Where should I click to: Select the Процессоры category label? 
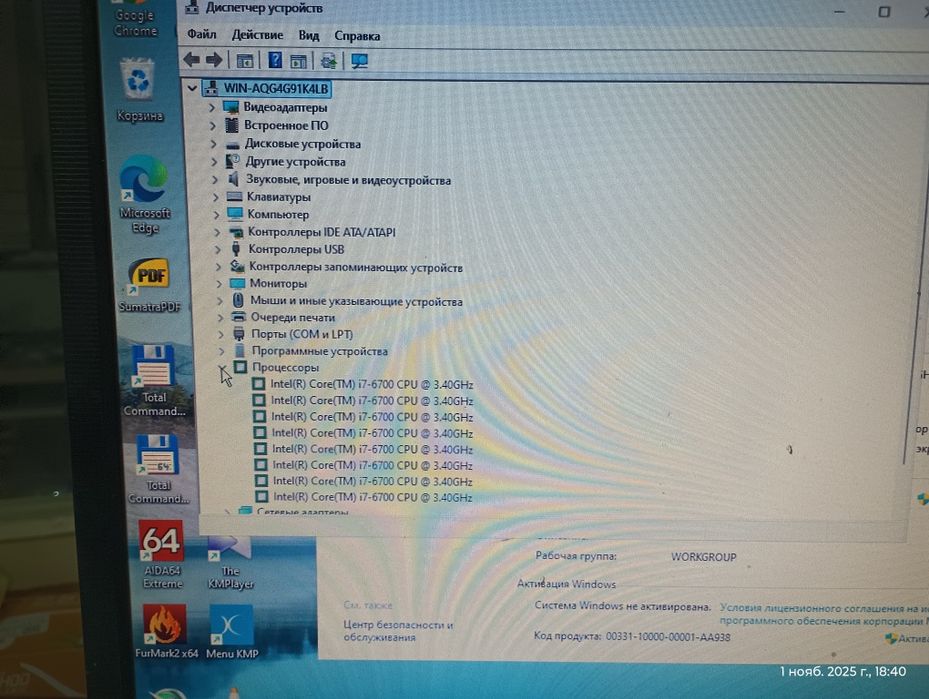point(286,367)
